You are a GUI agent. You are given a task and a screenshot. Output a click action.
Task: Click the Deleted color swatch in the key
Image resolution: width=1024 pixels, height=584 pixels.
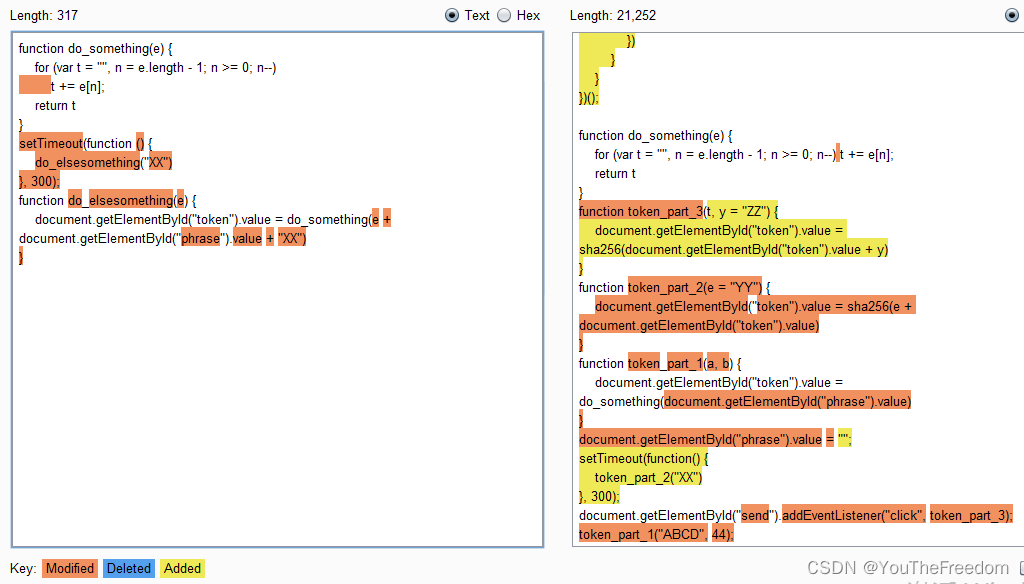(128, 568)
